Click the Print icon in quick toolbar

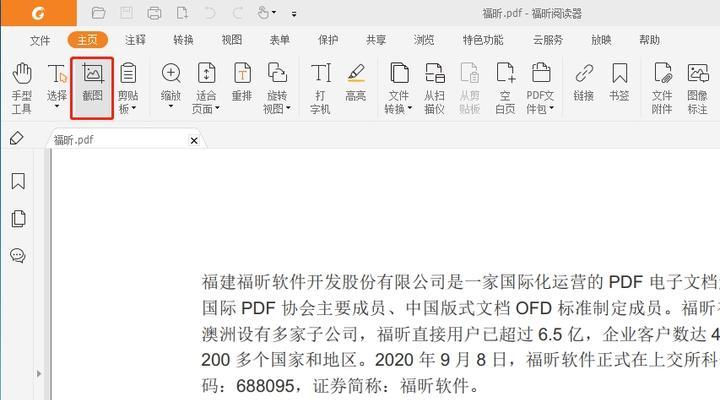pyautogui.click(x=154, y=13)
